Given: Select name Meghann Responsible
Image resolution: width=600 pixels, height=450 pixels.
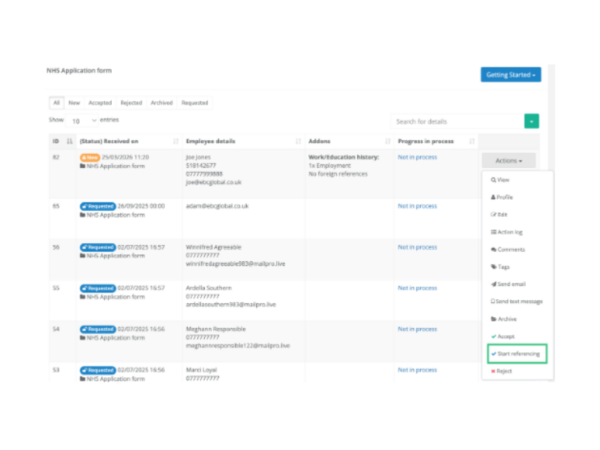Looking at the screenshot, I should 216,329.
